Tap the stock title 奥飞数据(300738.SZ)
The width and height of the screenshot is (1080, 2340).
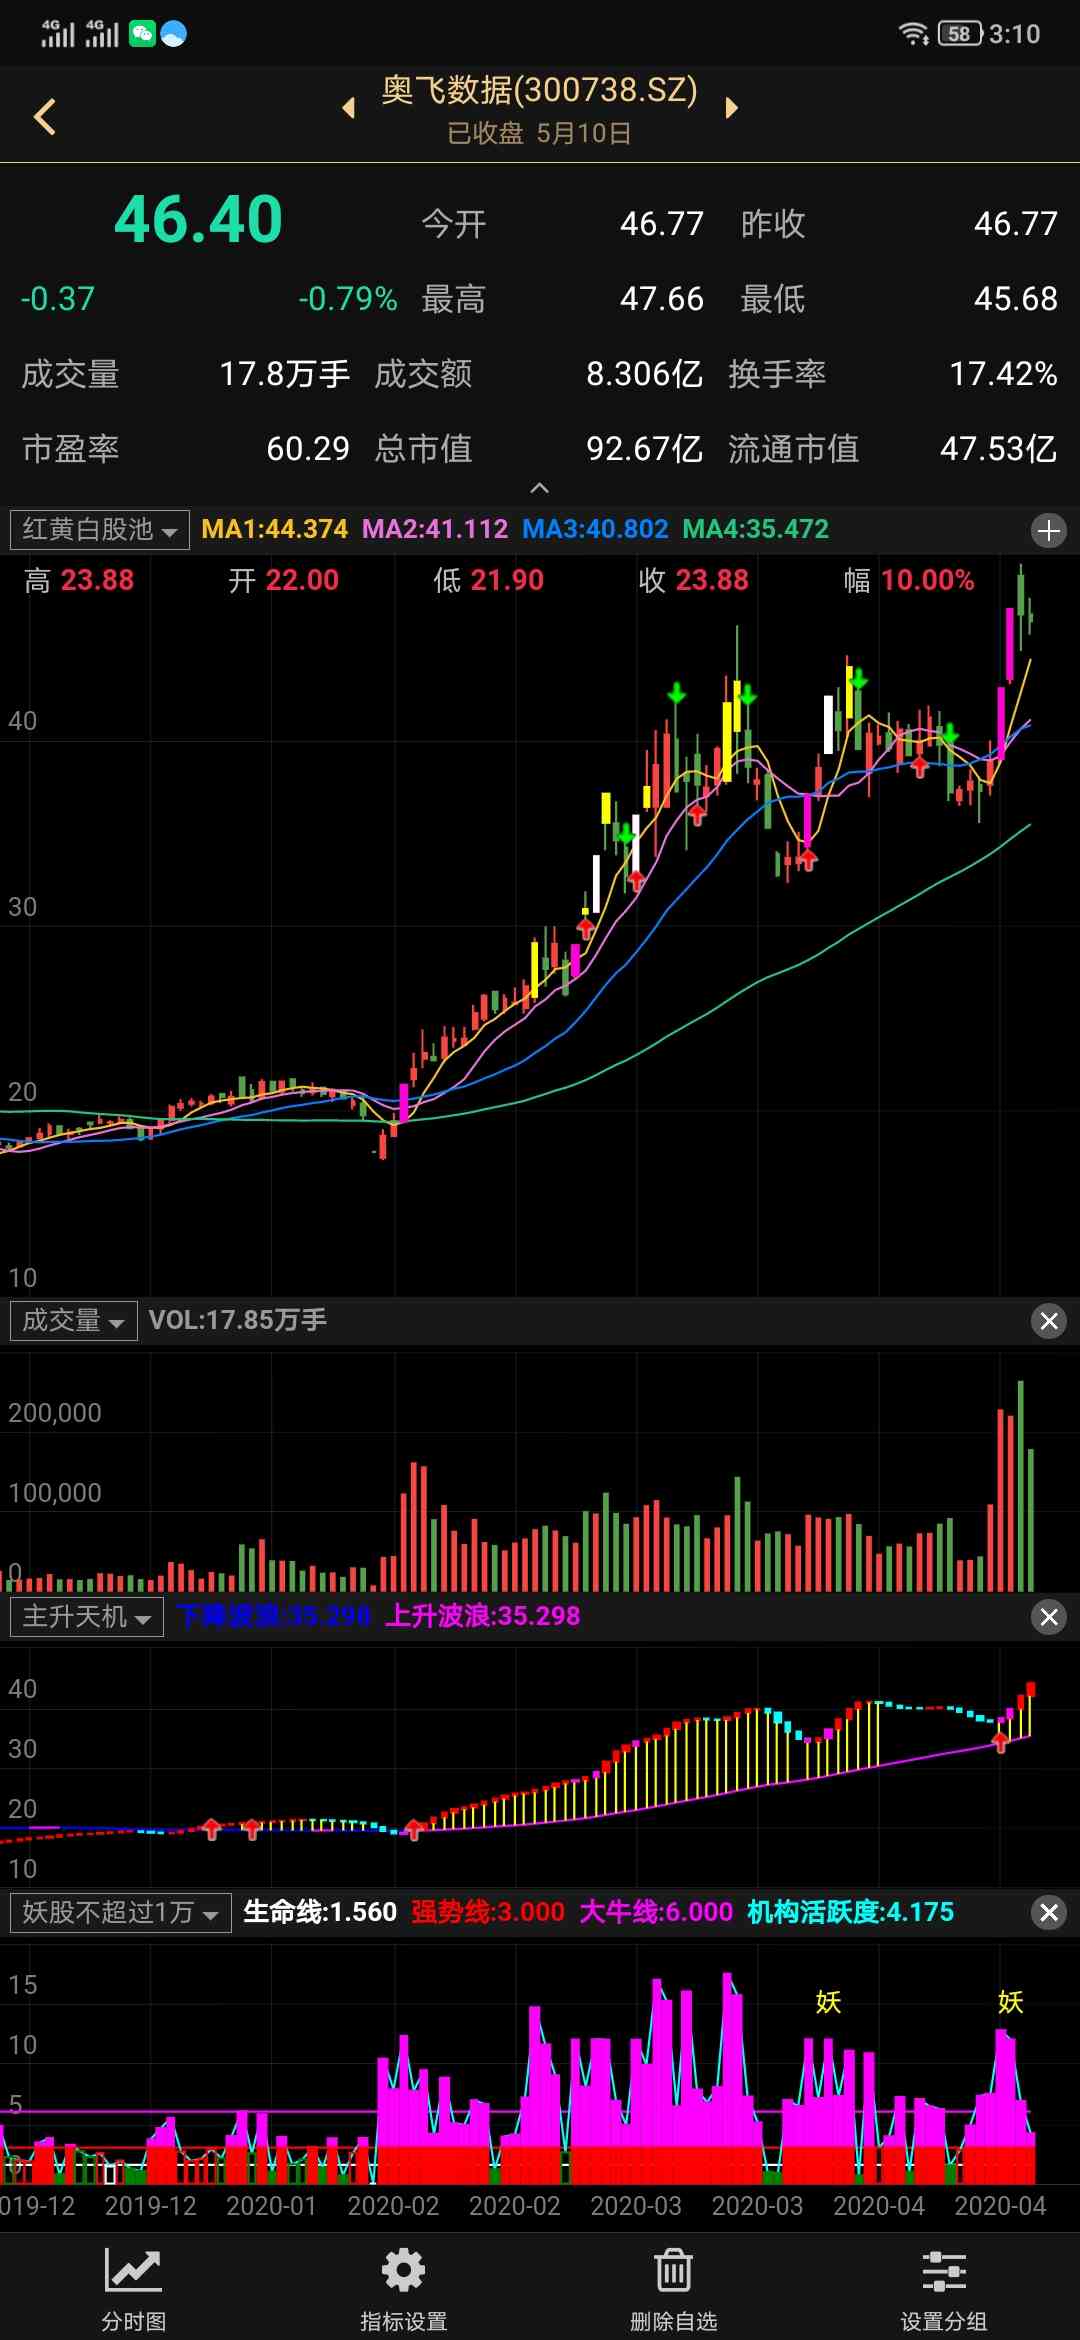[539, 90]
